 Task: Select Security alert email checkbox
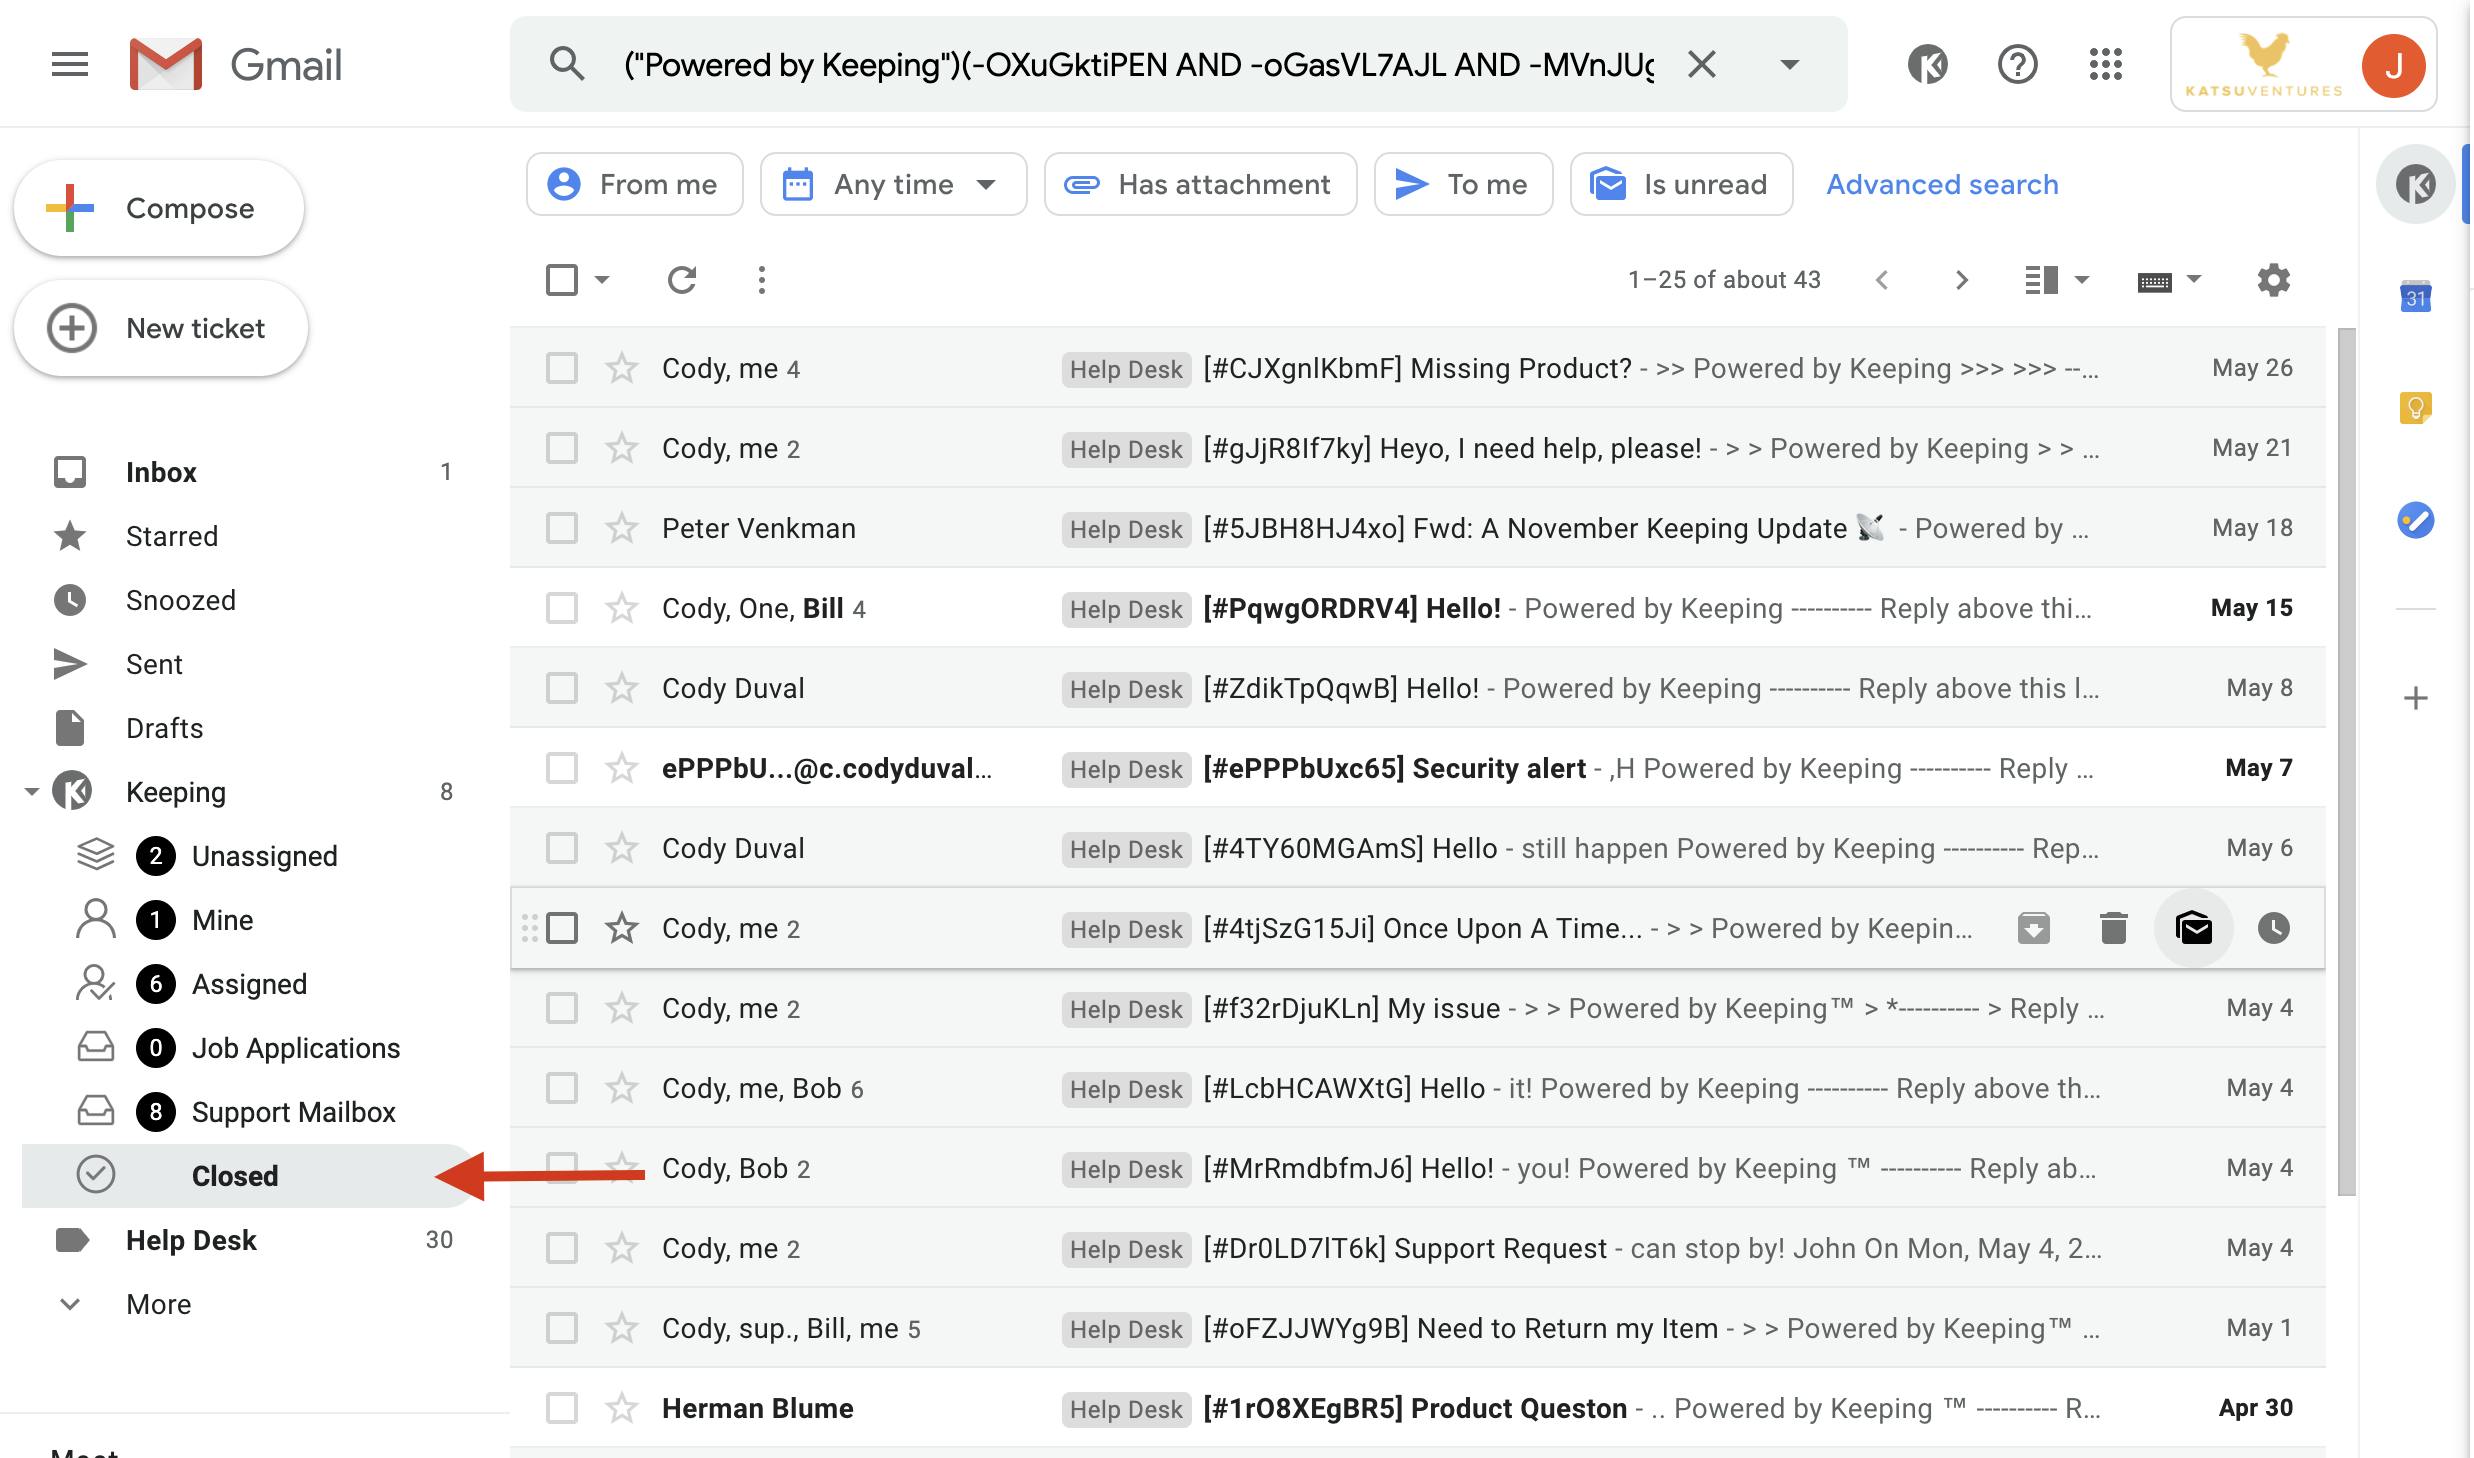(x=562, y=768)
